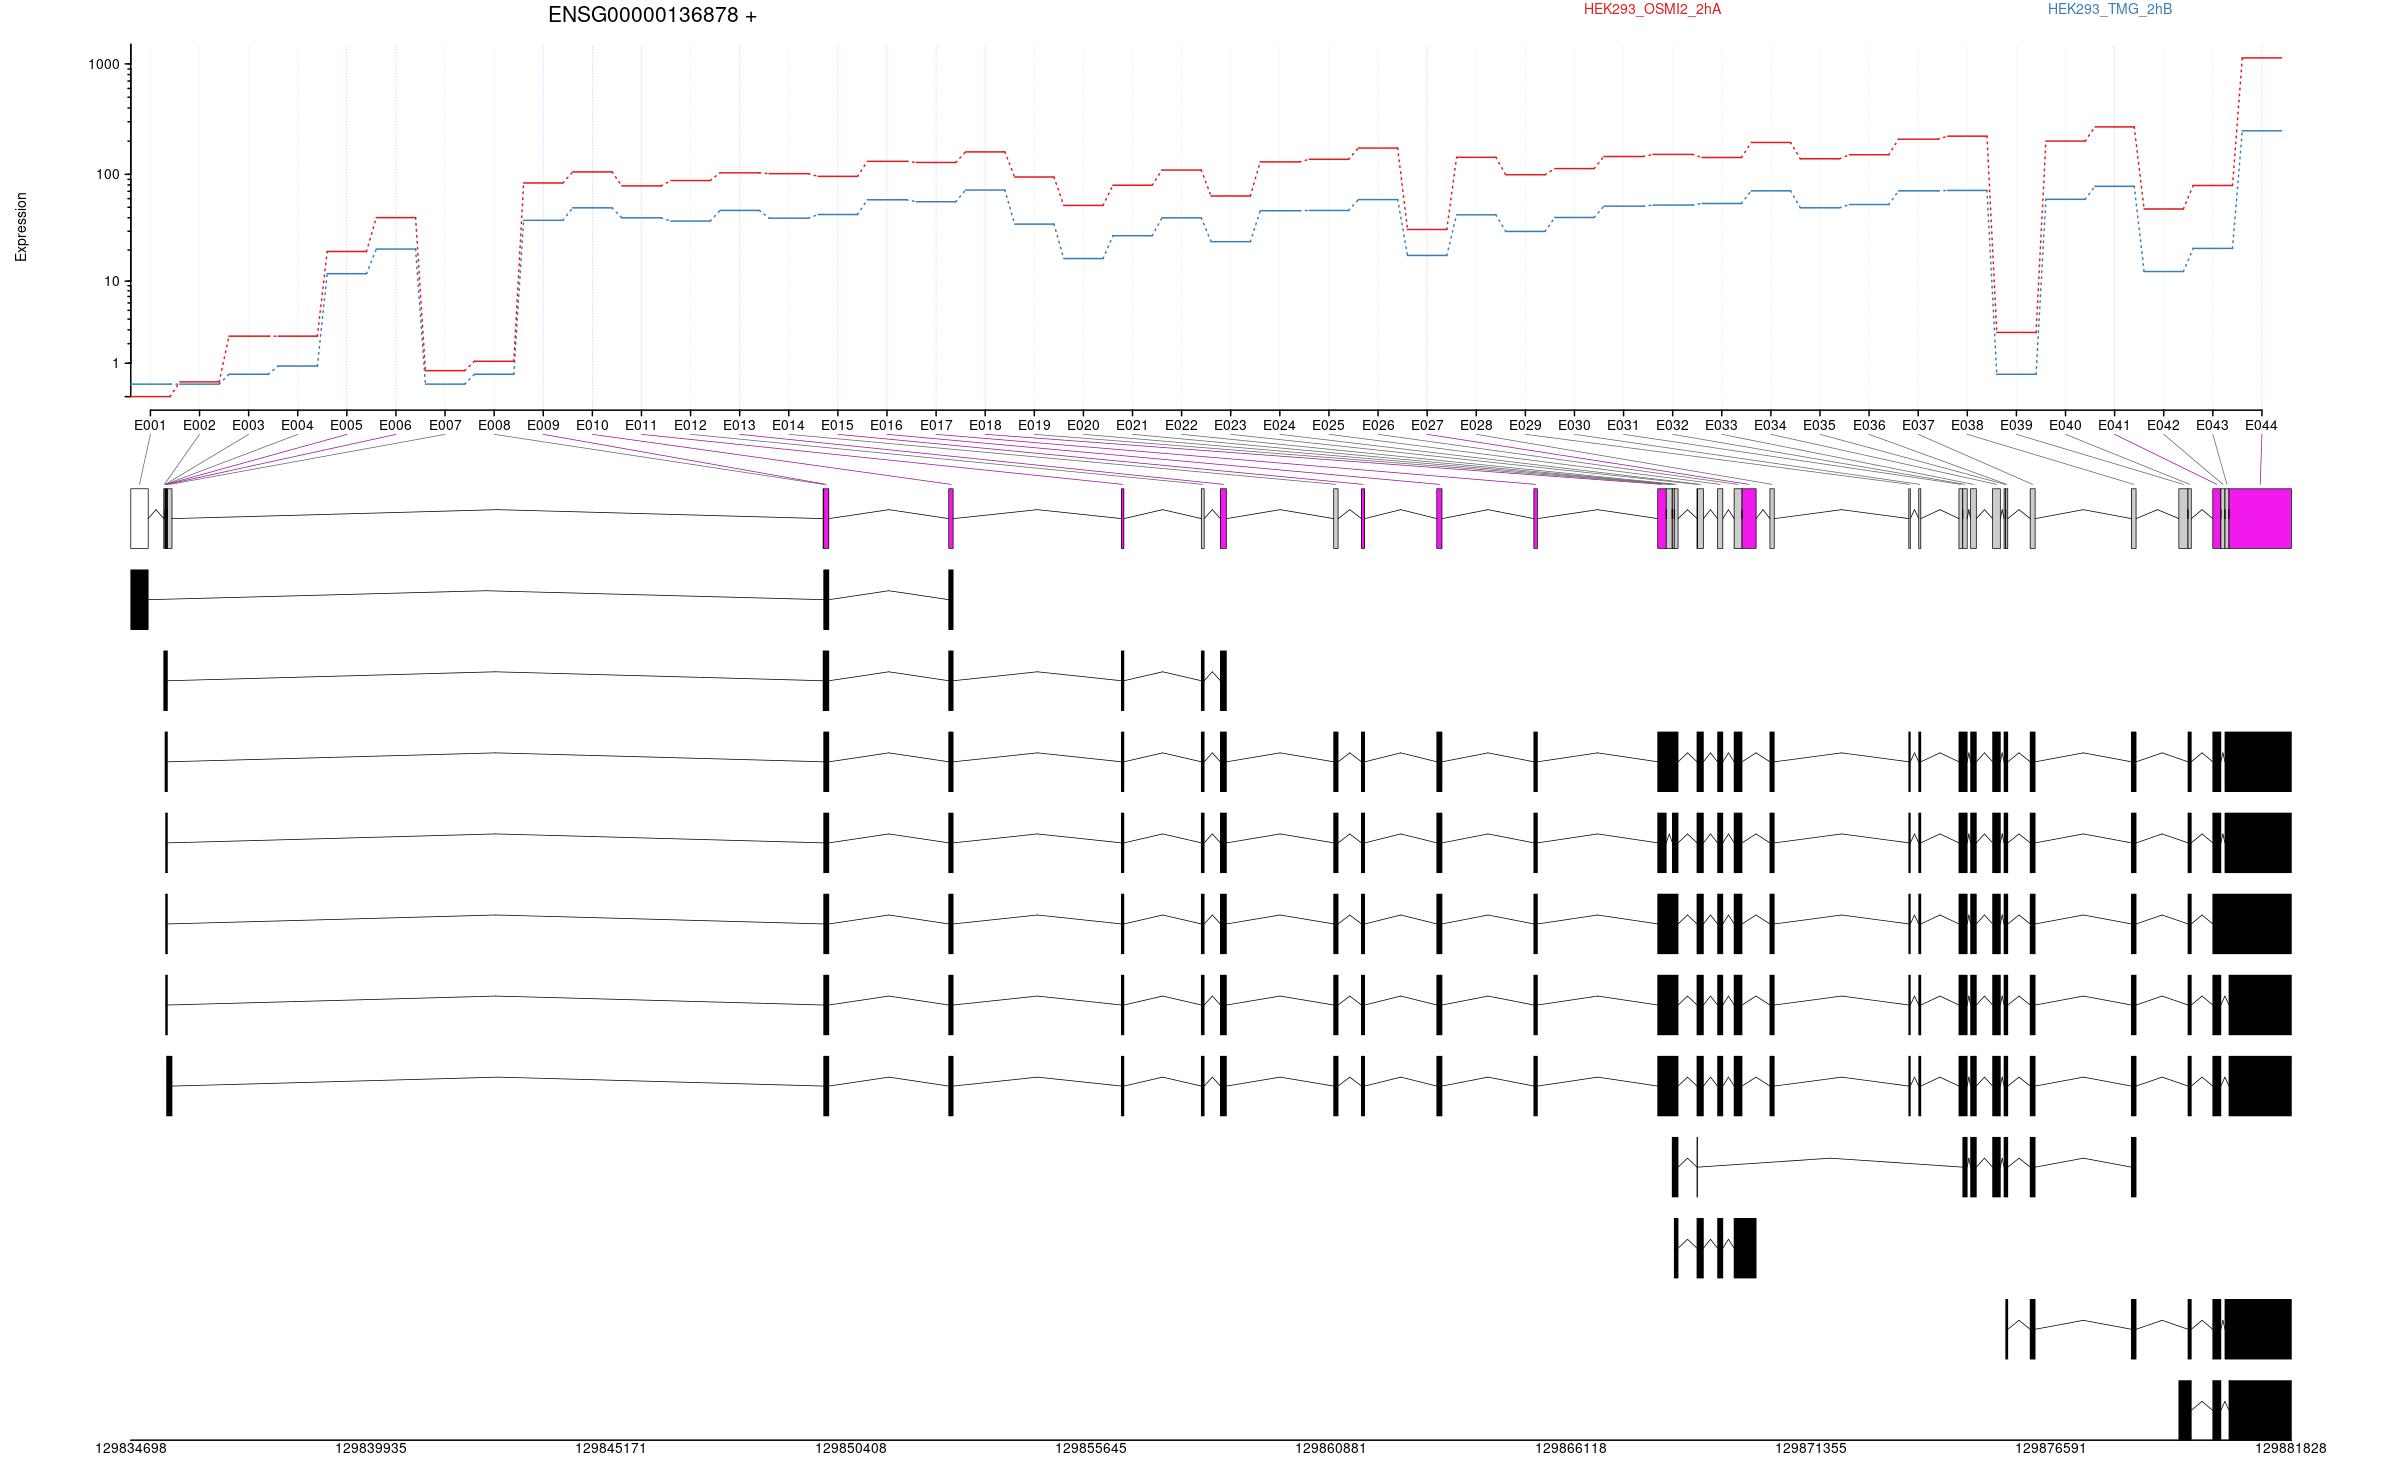Select the HEK293_TMG_2hB legend label
The width and height of the screenshot is (2400, 1470).
click(2110, 9)
